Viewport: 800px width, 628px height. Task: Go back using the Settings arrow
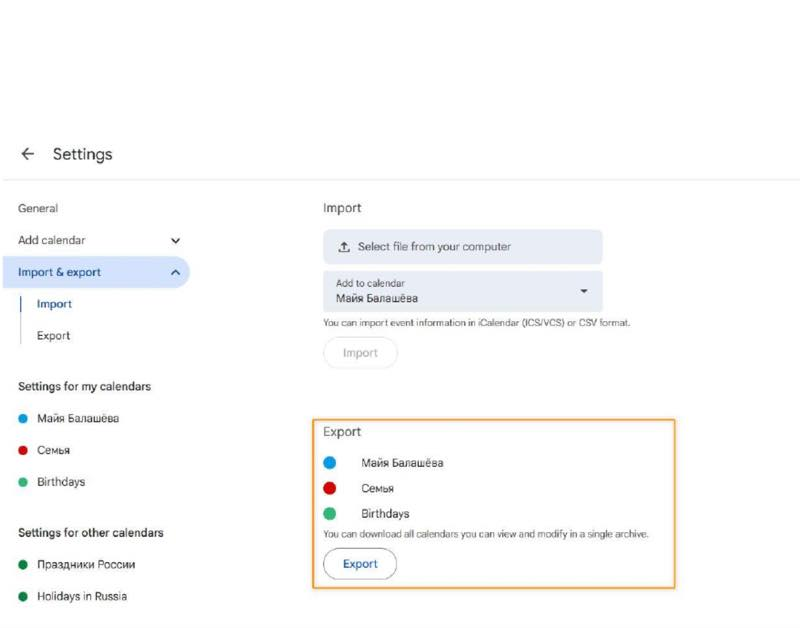coord(28,154)
